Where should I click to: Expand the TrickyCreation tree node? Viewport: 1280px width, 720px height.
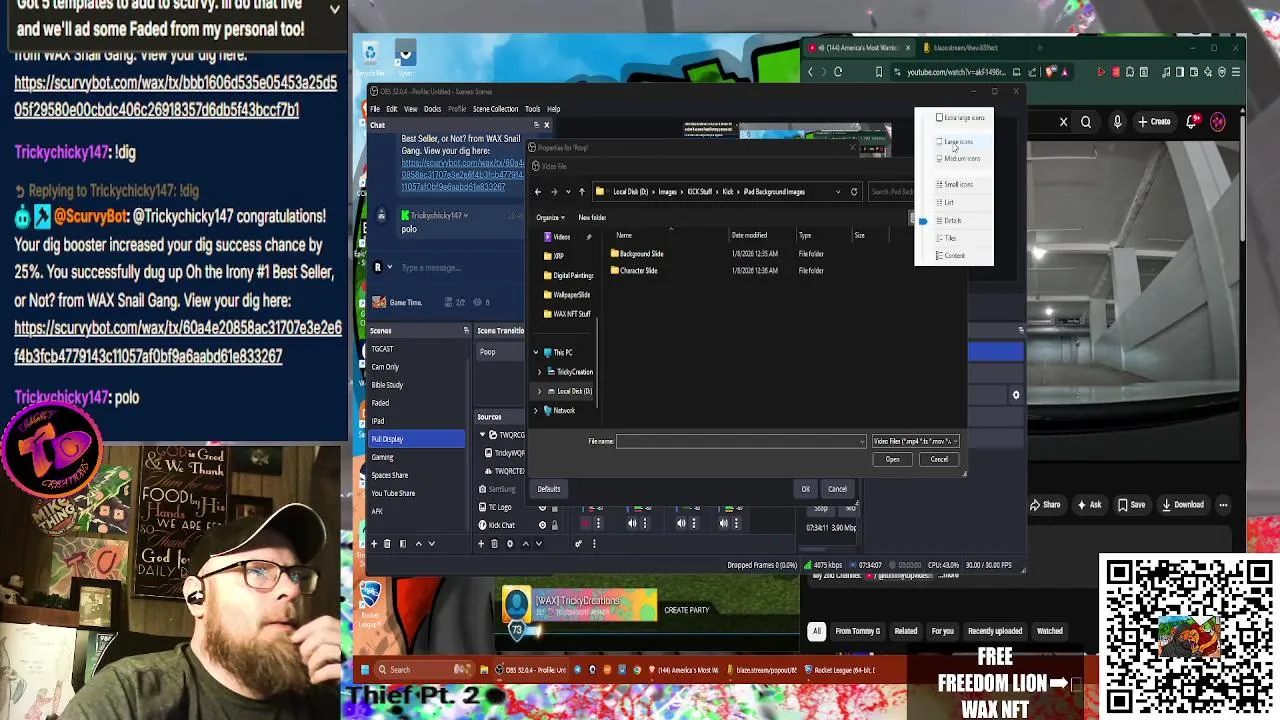point(540,372)
